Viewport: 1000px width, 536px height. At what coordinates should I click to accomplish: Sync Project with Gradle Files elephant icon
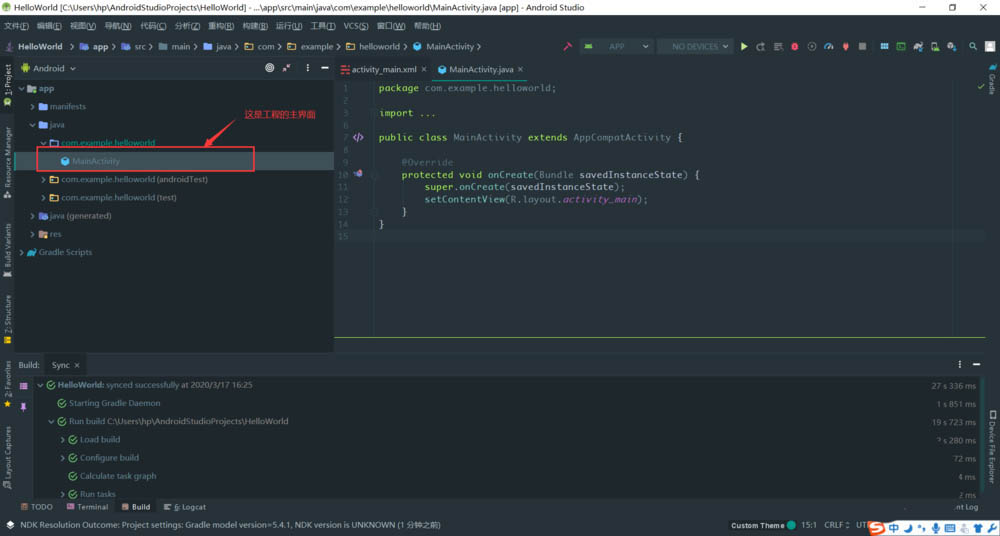[918, 47]
